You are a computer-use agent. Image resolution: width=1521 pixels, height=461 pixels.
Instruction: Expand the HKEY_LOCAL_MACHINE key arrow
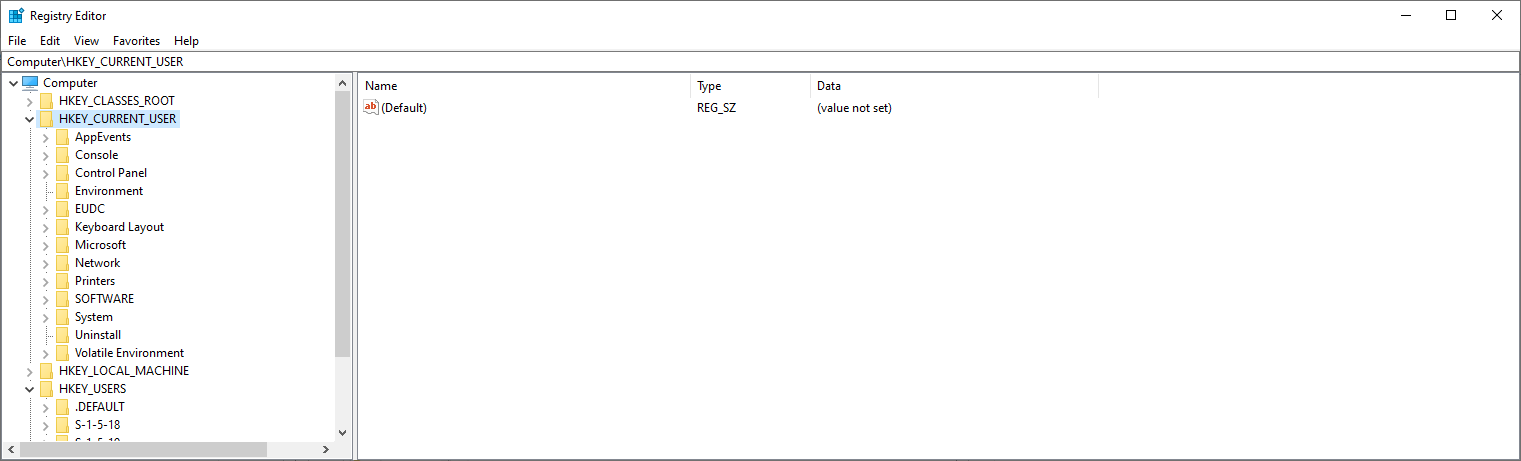pyautogui.click(x=29, y=371)
